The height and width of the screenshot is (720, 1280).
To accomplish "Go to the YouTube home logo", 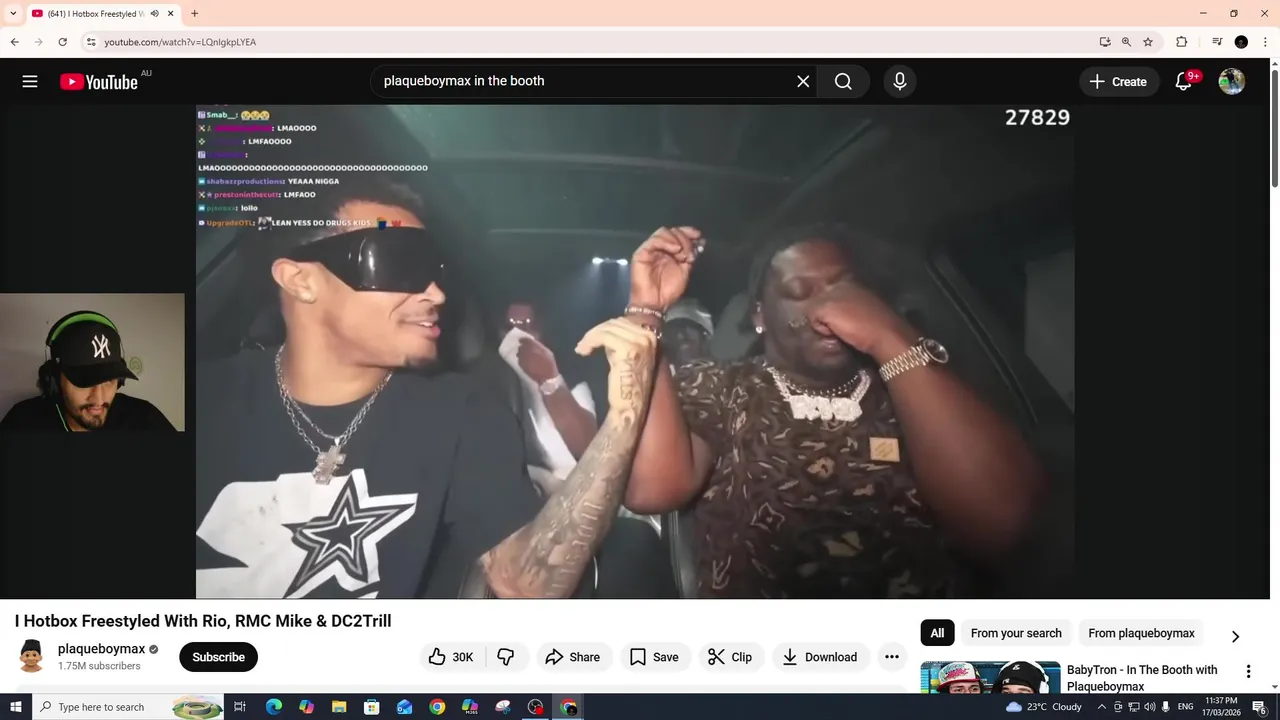I will click(99, 82).
